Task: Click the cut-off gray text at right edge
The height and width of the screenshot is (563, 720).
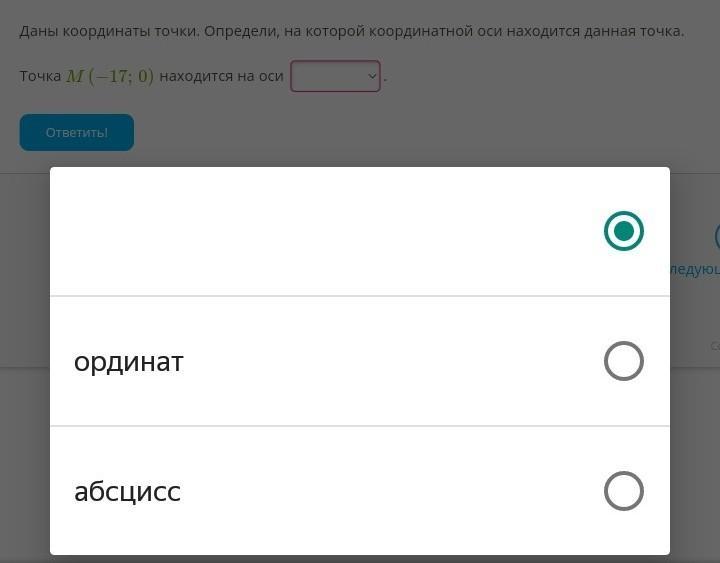Action: click(714, 346)
